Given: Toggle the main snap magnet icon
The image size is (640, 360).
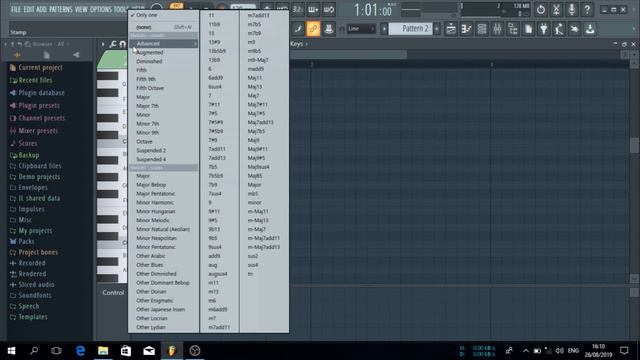Looking at the screenshot, I should 342,29.
